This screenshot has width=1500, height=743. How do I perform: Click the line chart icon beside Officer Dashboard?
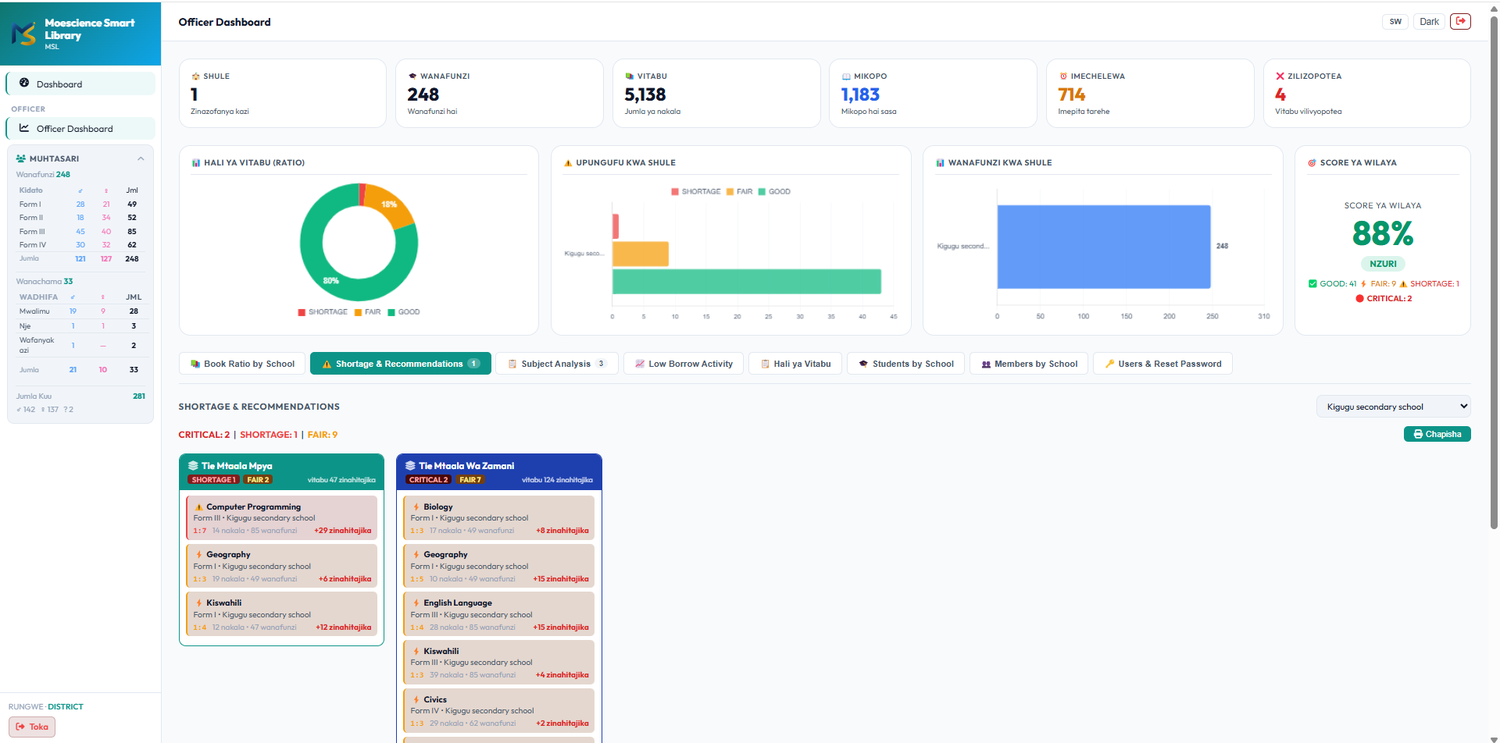pos(24,128)
